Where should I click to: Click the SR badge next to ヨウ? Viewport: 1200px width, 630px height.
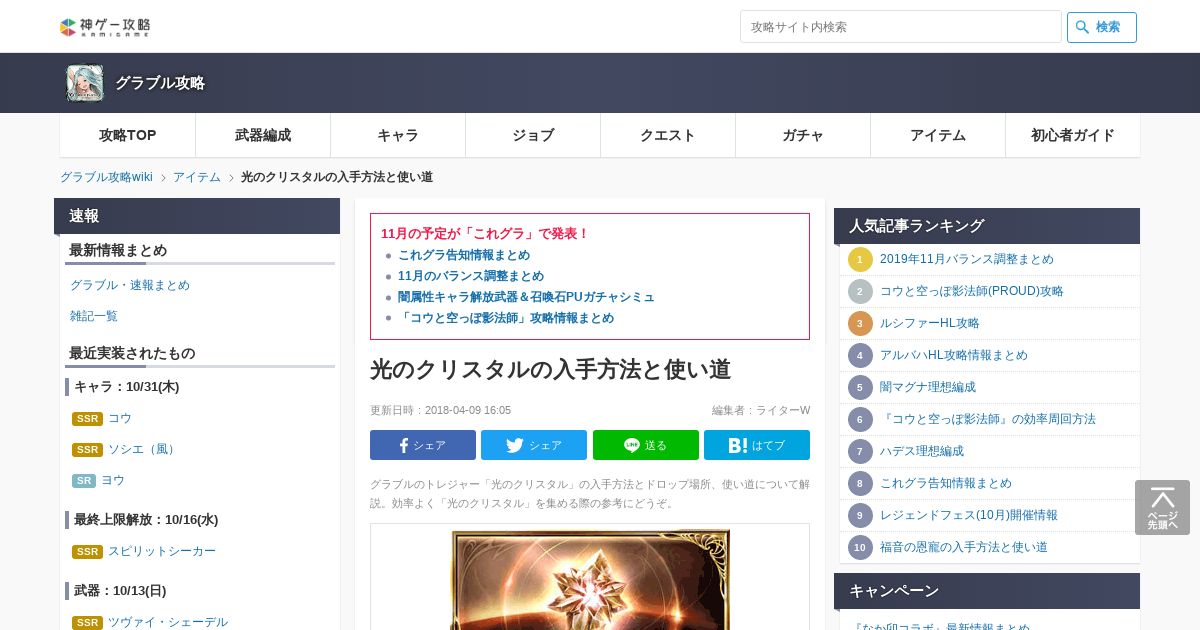click(x=84, y=481)
